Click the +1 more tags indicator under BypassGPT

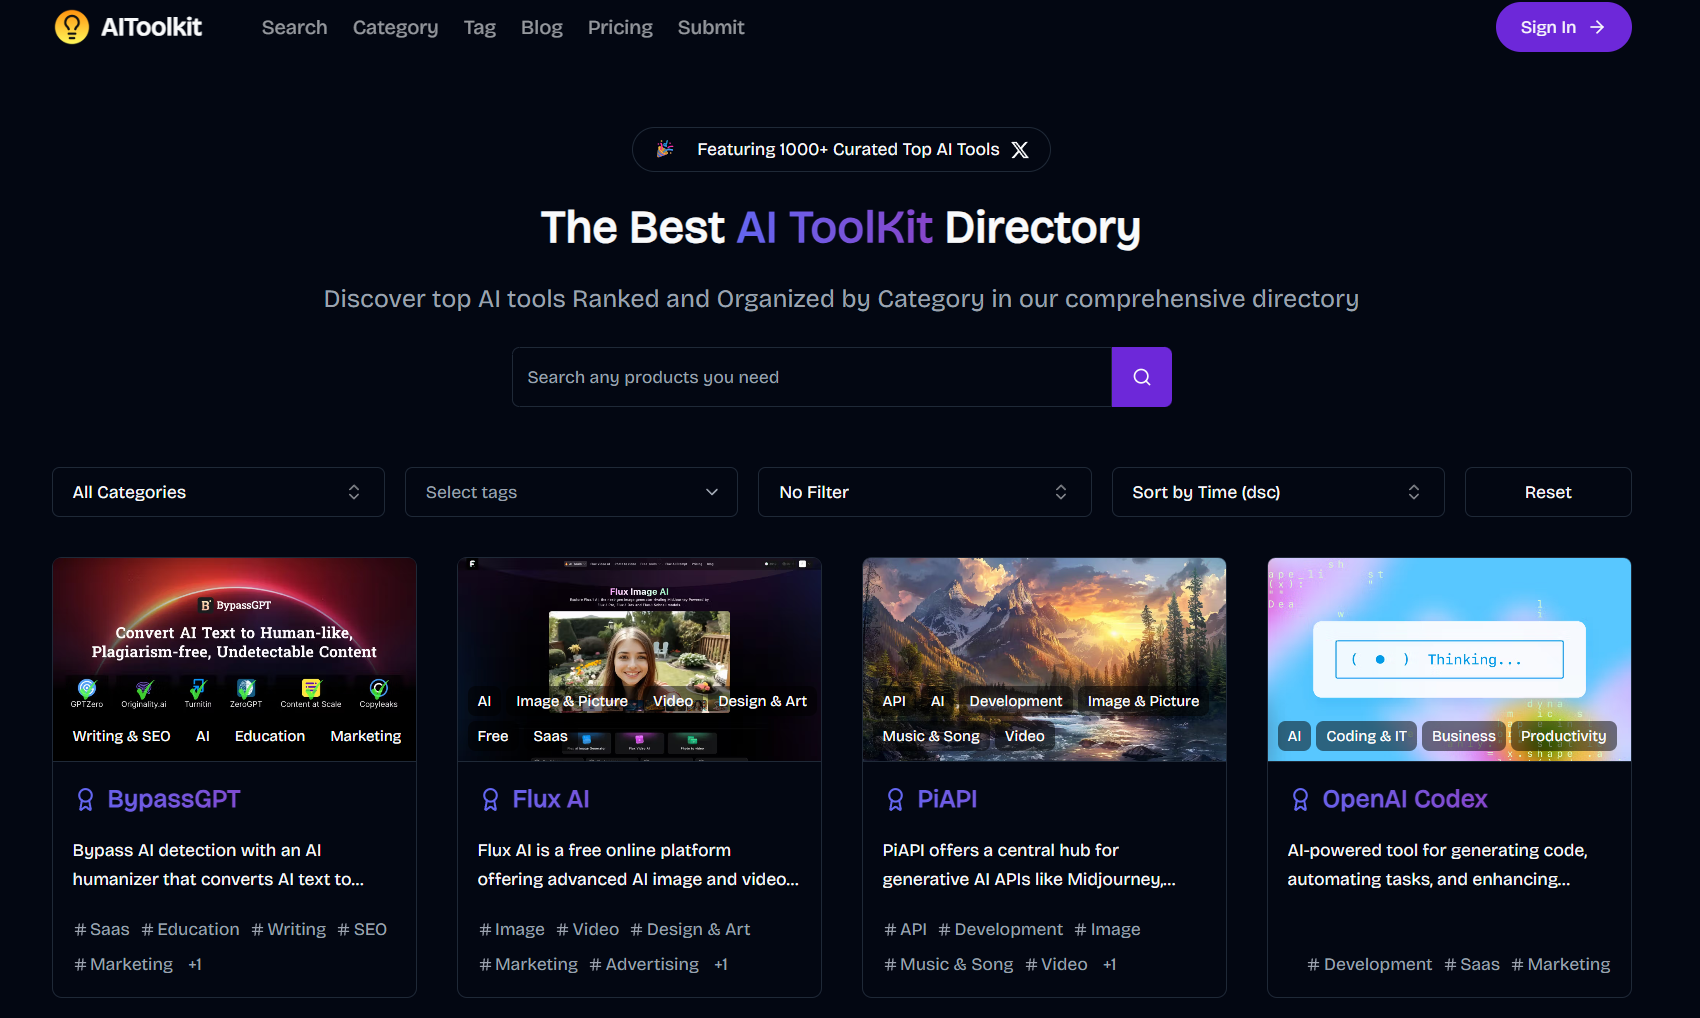click(x=195, y=965)
